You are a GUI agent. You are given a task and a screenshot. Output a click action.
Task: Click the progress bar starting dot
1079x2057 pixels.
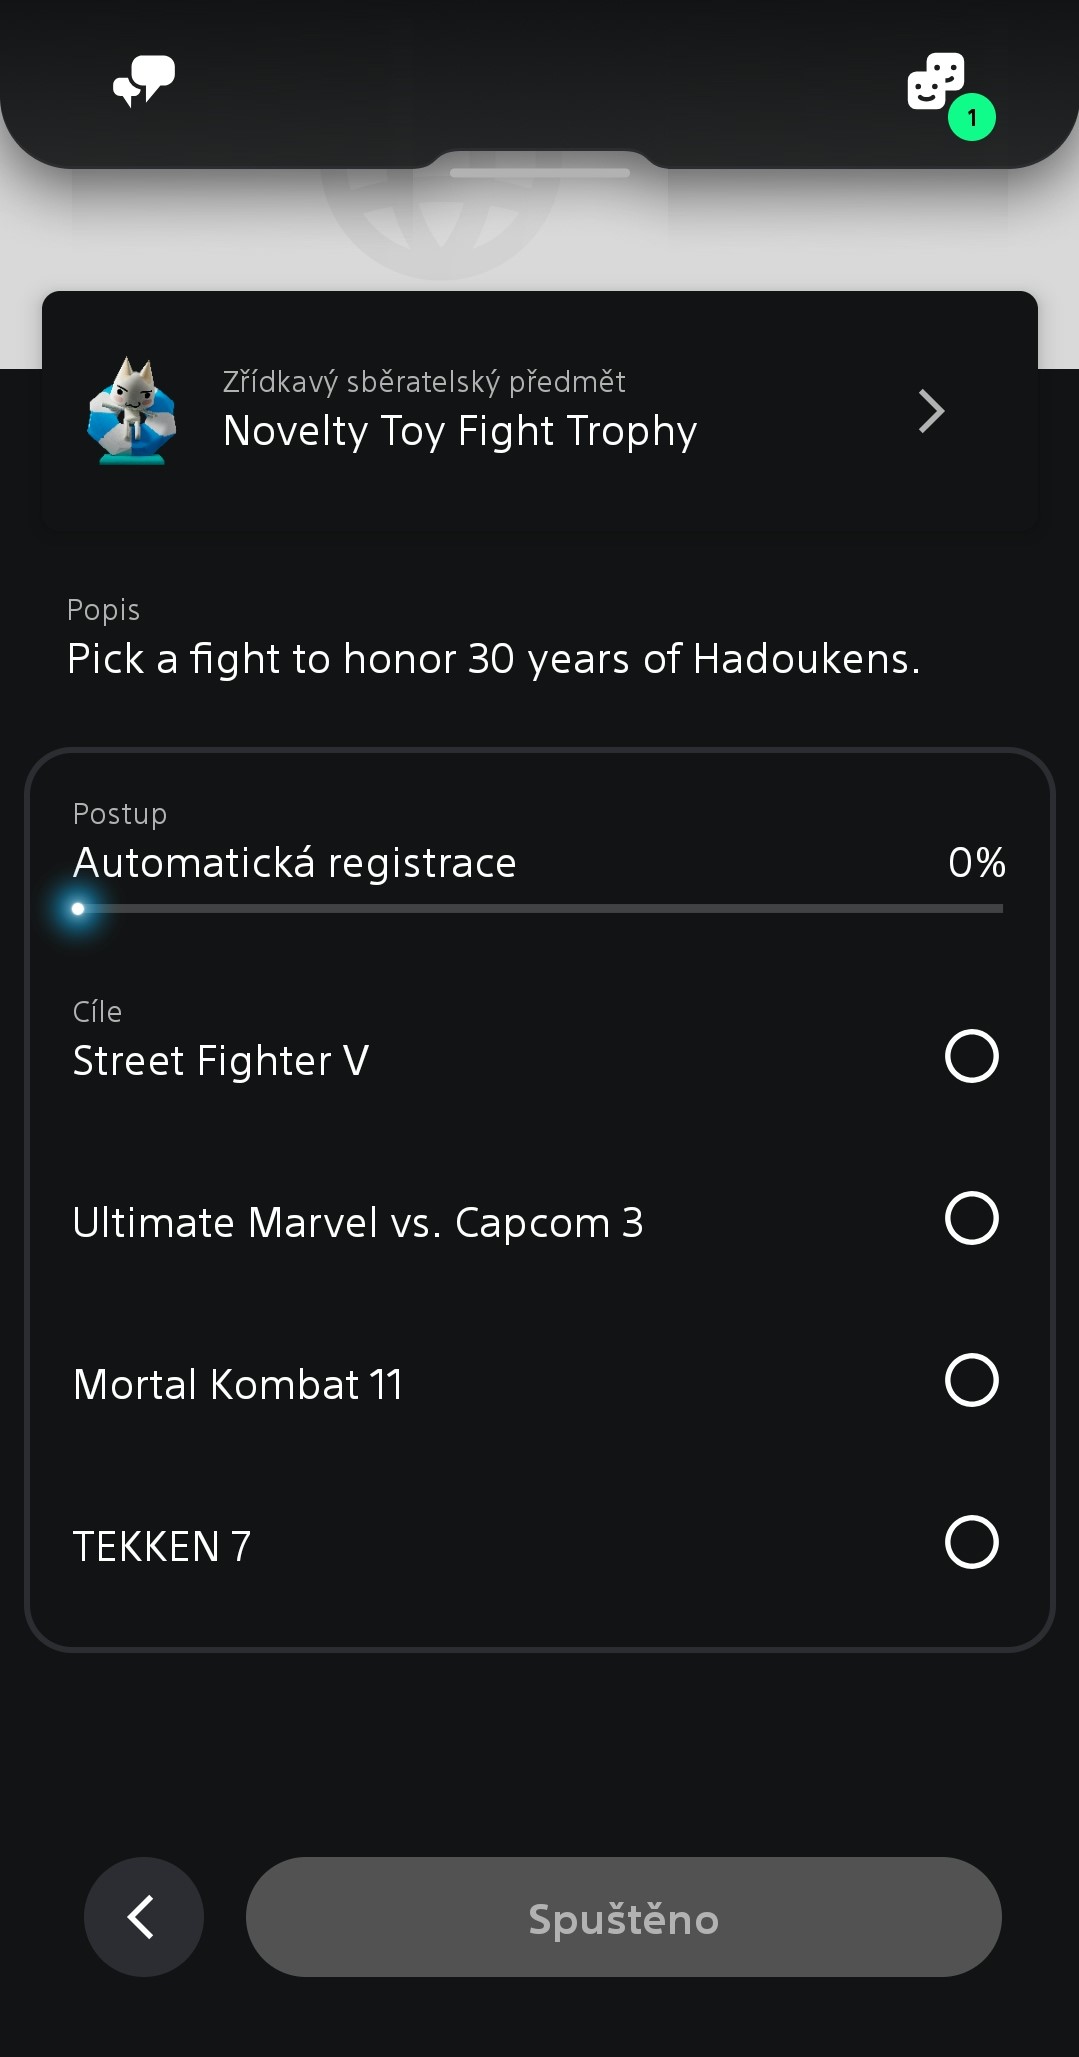coord(78,909)
